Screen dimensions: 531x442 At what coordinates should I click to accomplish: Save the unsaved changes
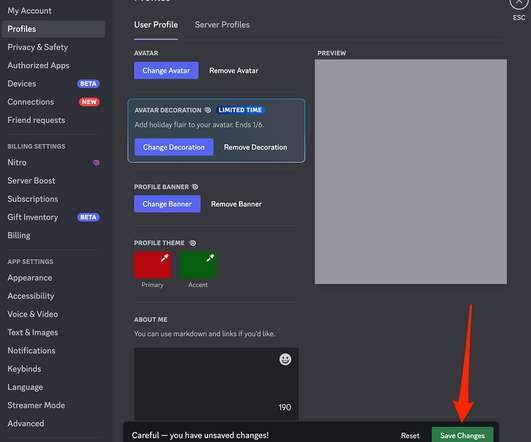pyautogui.click(x=462, y=435)
